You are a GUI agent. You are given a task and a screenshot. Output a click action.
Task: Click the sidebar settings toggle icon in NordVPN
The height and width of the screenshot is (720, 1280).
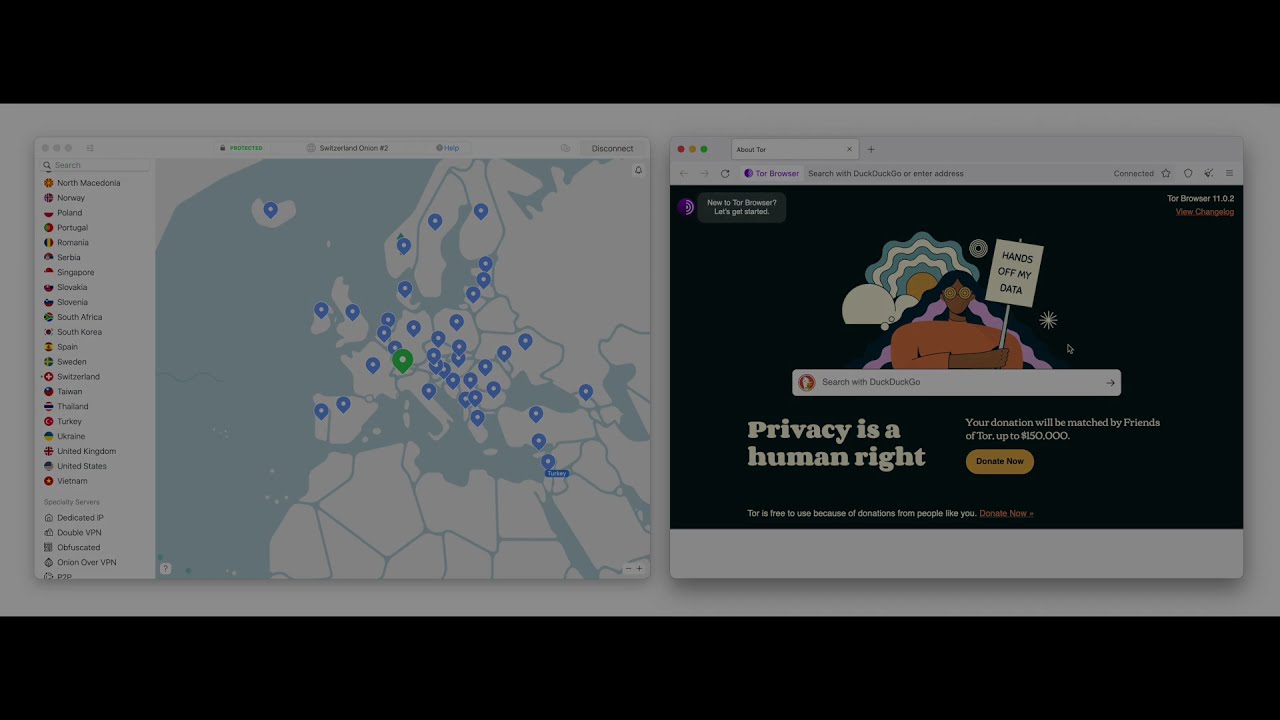click(x=90, y=148)
